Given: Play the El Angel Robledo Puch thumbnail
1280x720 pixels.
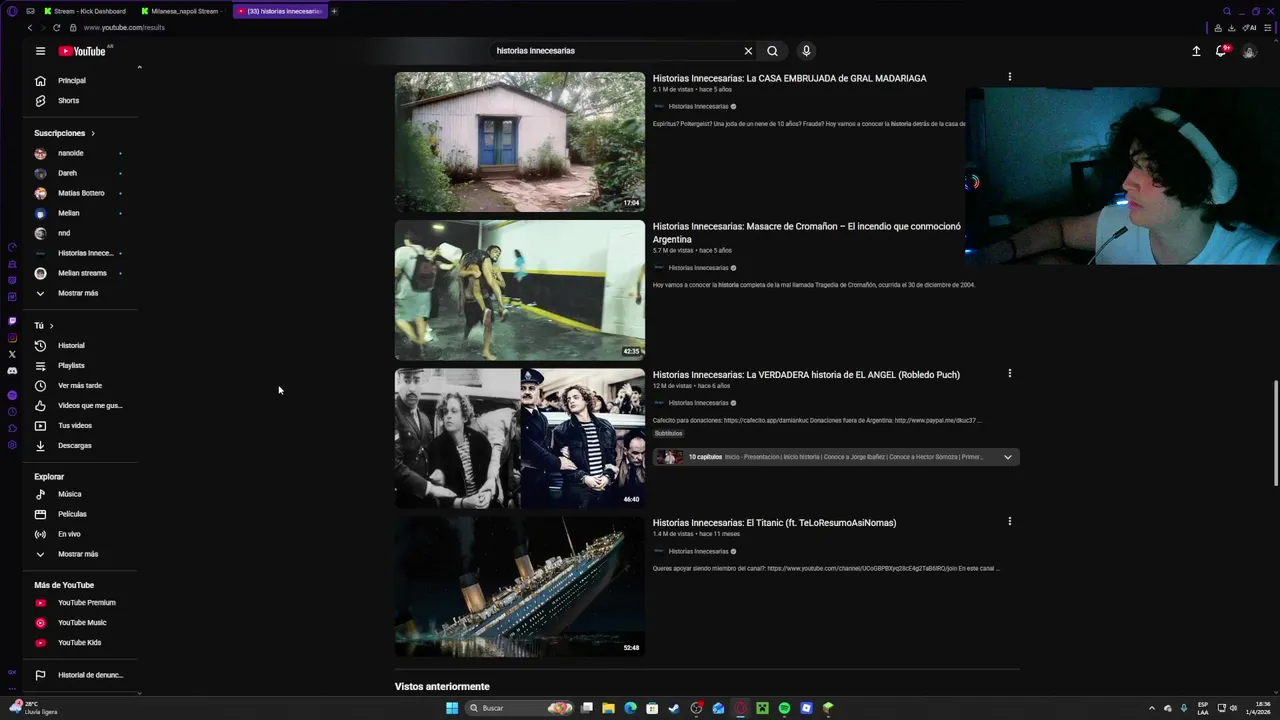Looking at the screenshot, I should tap(520, 438).
